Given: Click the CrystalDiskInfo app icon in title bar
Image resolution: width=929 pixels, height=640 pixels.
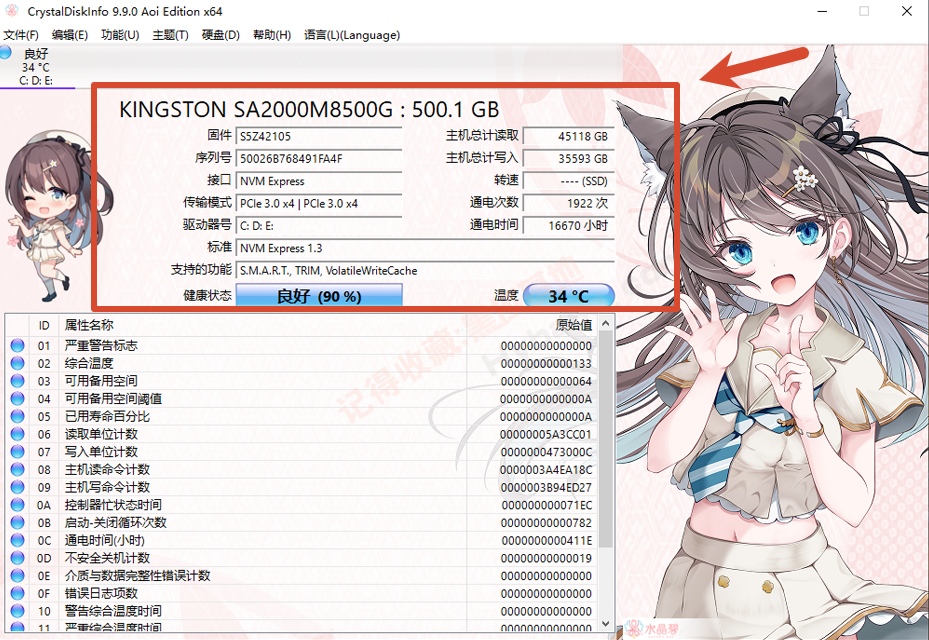Looking at the screenshot, I should 11,11.
